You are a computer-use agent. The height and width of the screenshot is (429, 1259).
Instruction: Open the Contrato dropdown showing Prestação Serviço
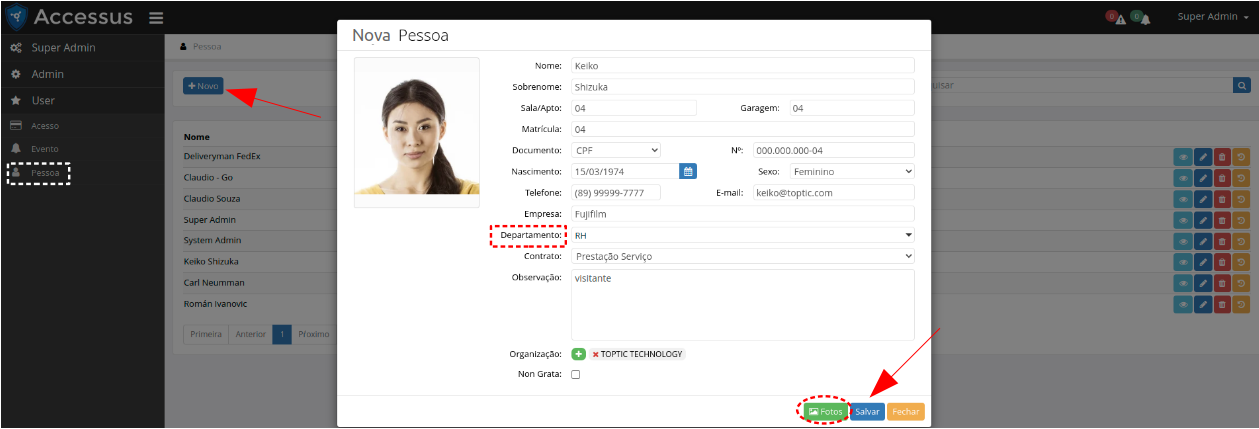point(742,256)
